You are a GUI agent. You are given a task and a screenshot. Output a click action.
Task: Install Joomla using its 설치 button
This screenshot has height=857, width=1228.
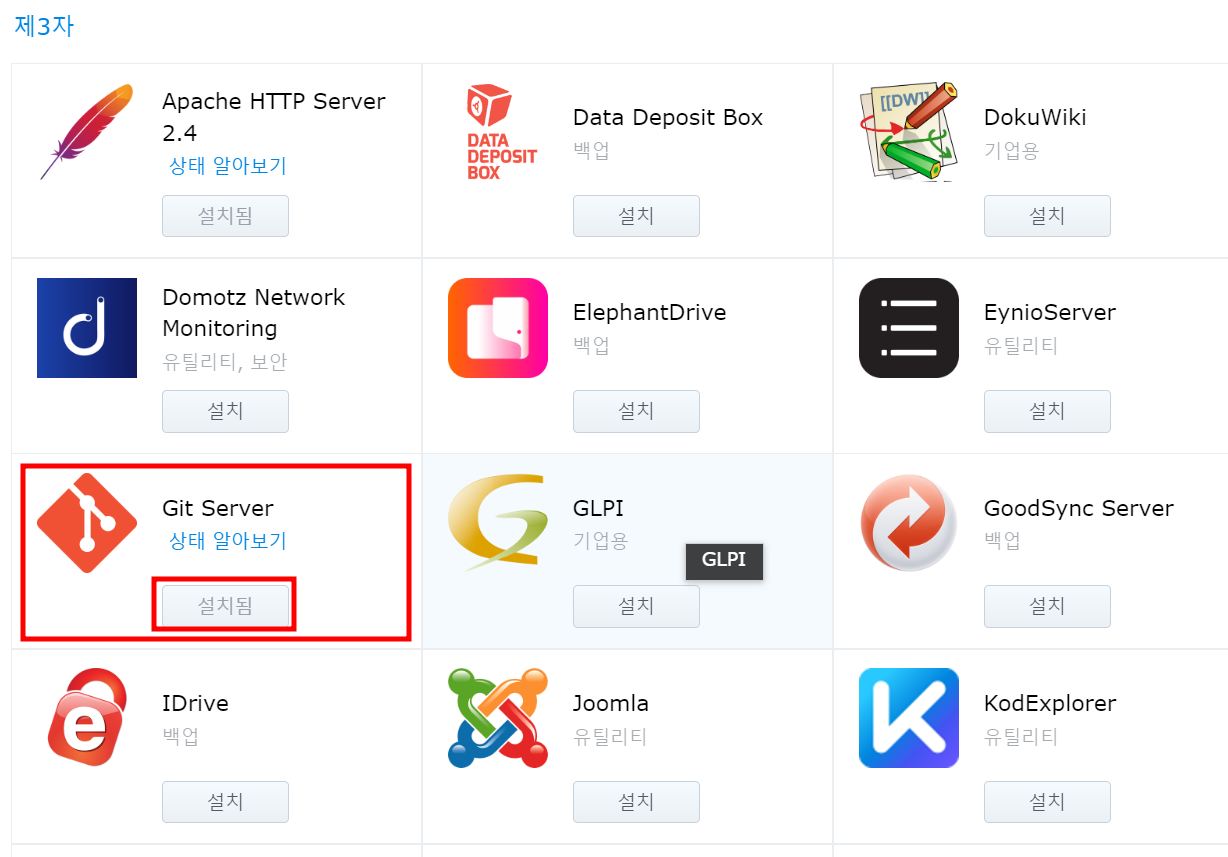[636, 802]
